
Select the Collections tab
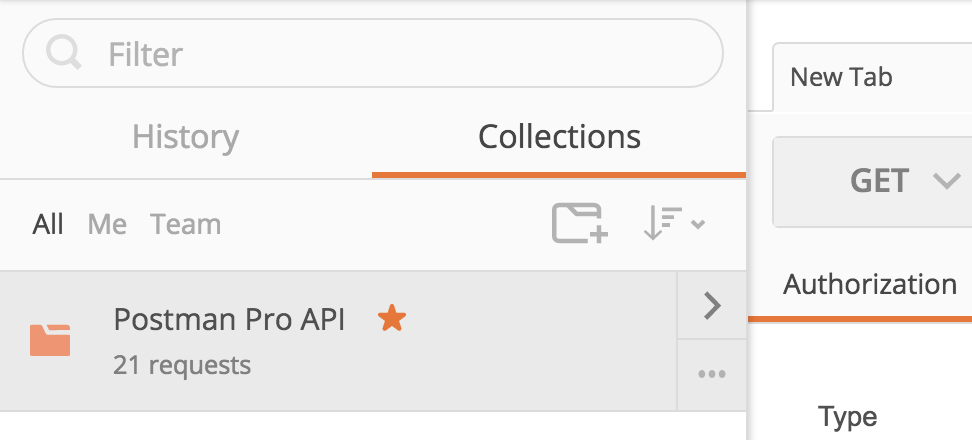[x=559, y=137]
